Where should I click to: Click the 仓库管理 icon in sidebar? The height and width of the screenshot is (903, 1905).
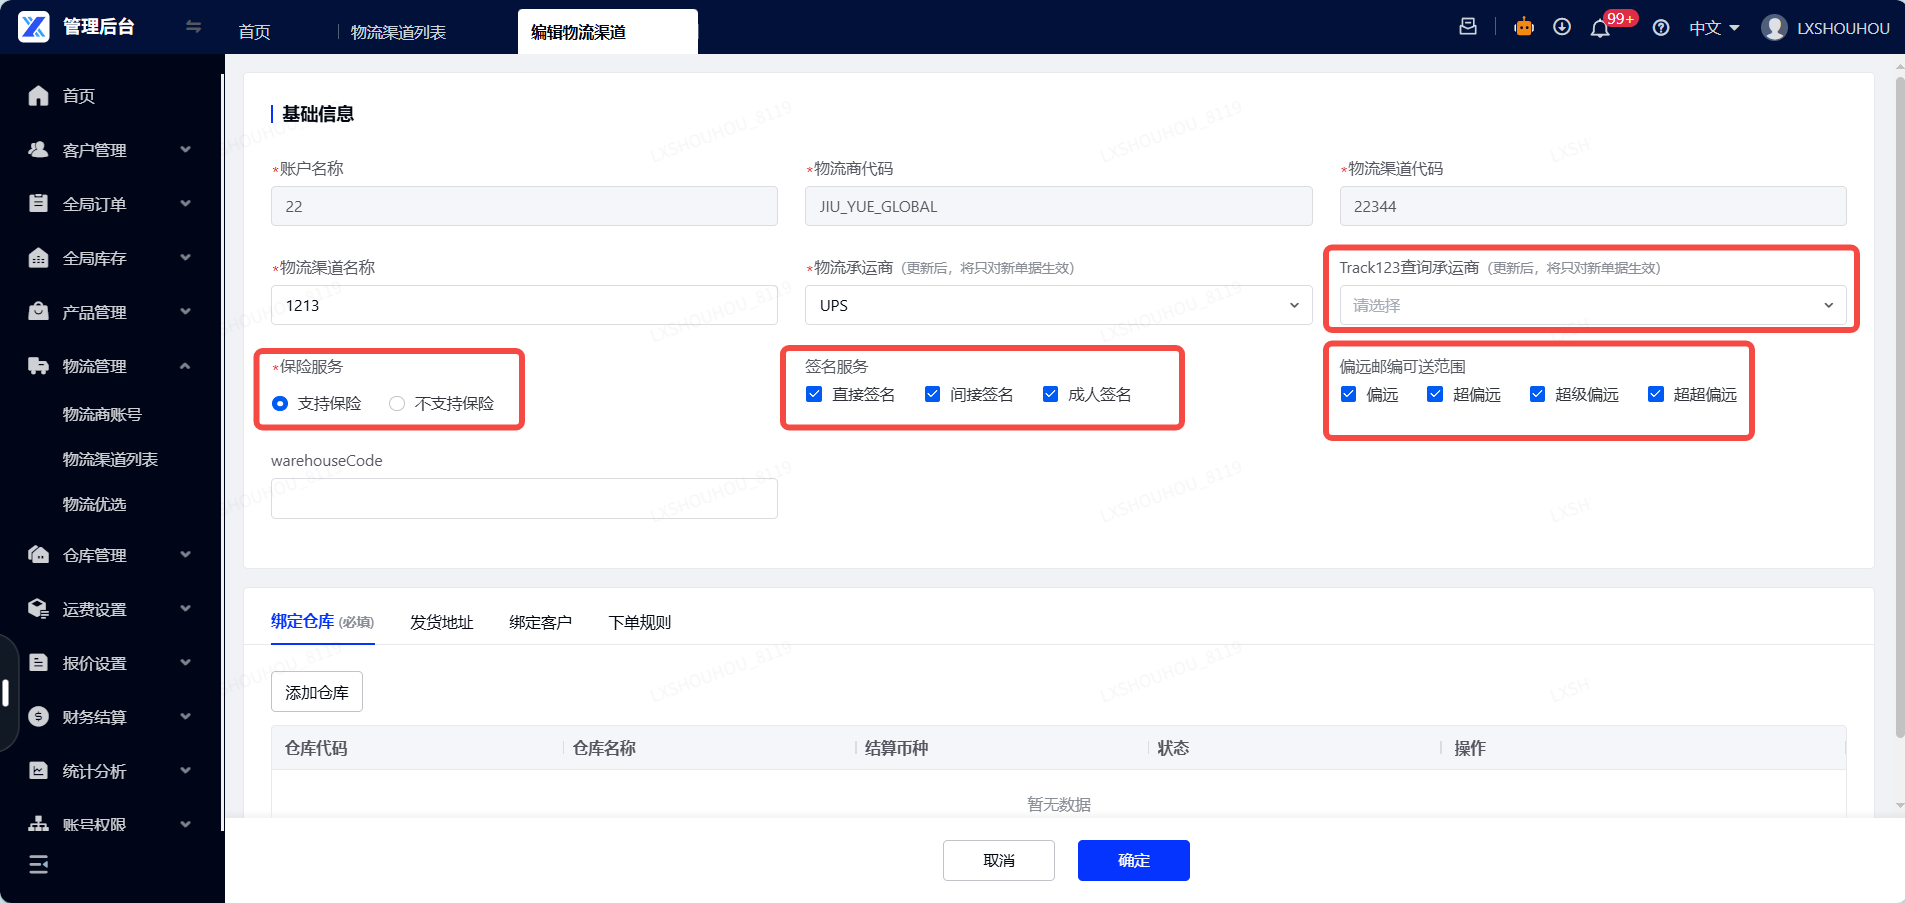pyautogui.click(x=39, y=555)
